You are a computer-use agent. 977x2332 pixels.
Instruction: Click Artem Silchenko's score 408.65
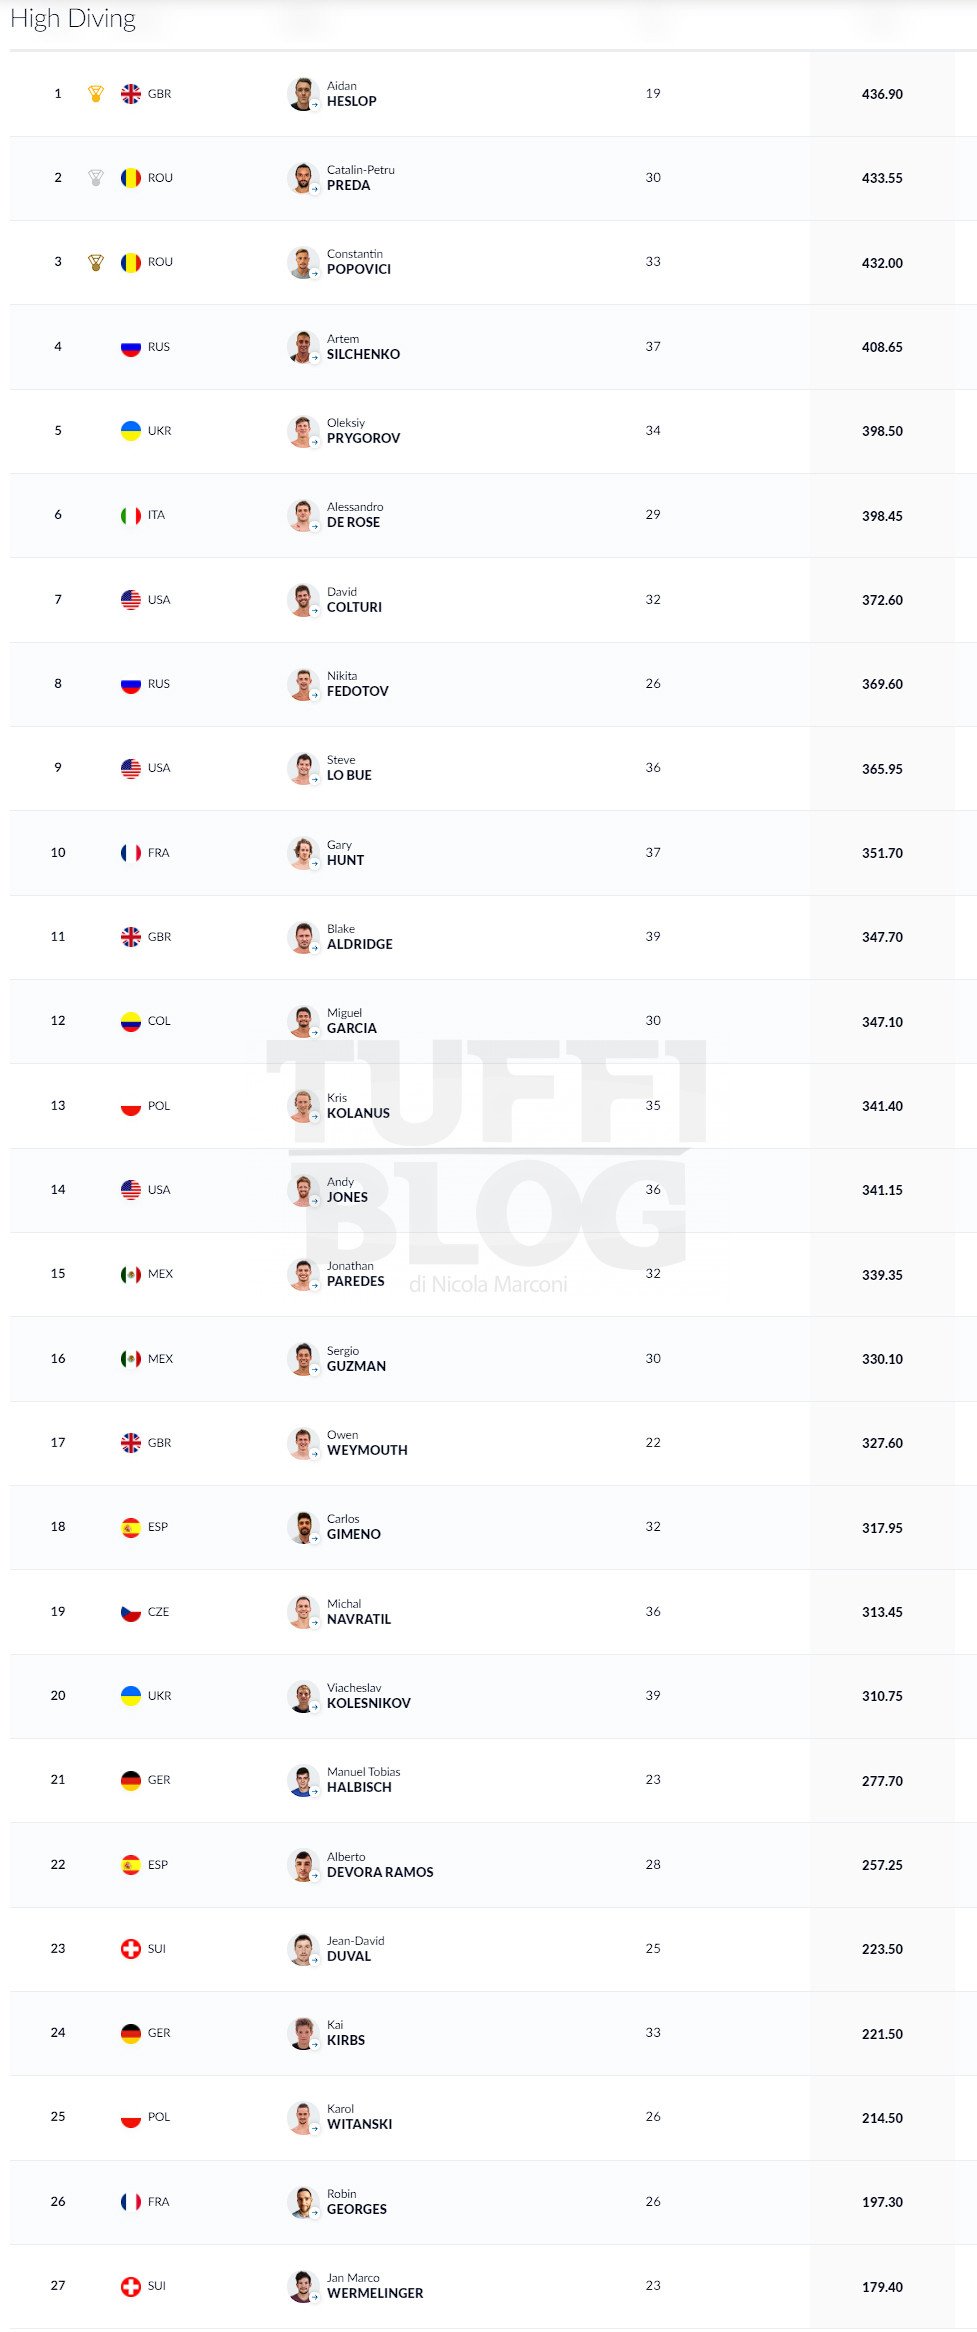tap(882, 348)
